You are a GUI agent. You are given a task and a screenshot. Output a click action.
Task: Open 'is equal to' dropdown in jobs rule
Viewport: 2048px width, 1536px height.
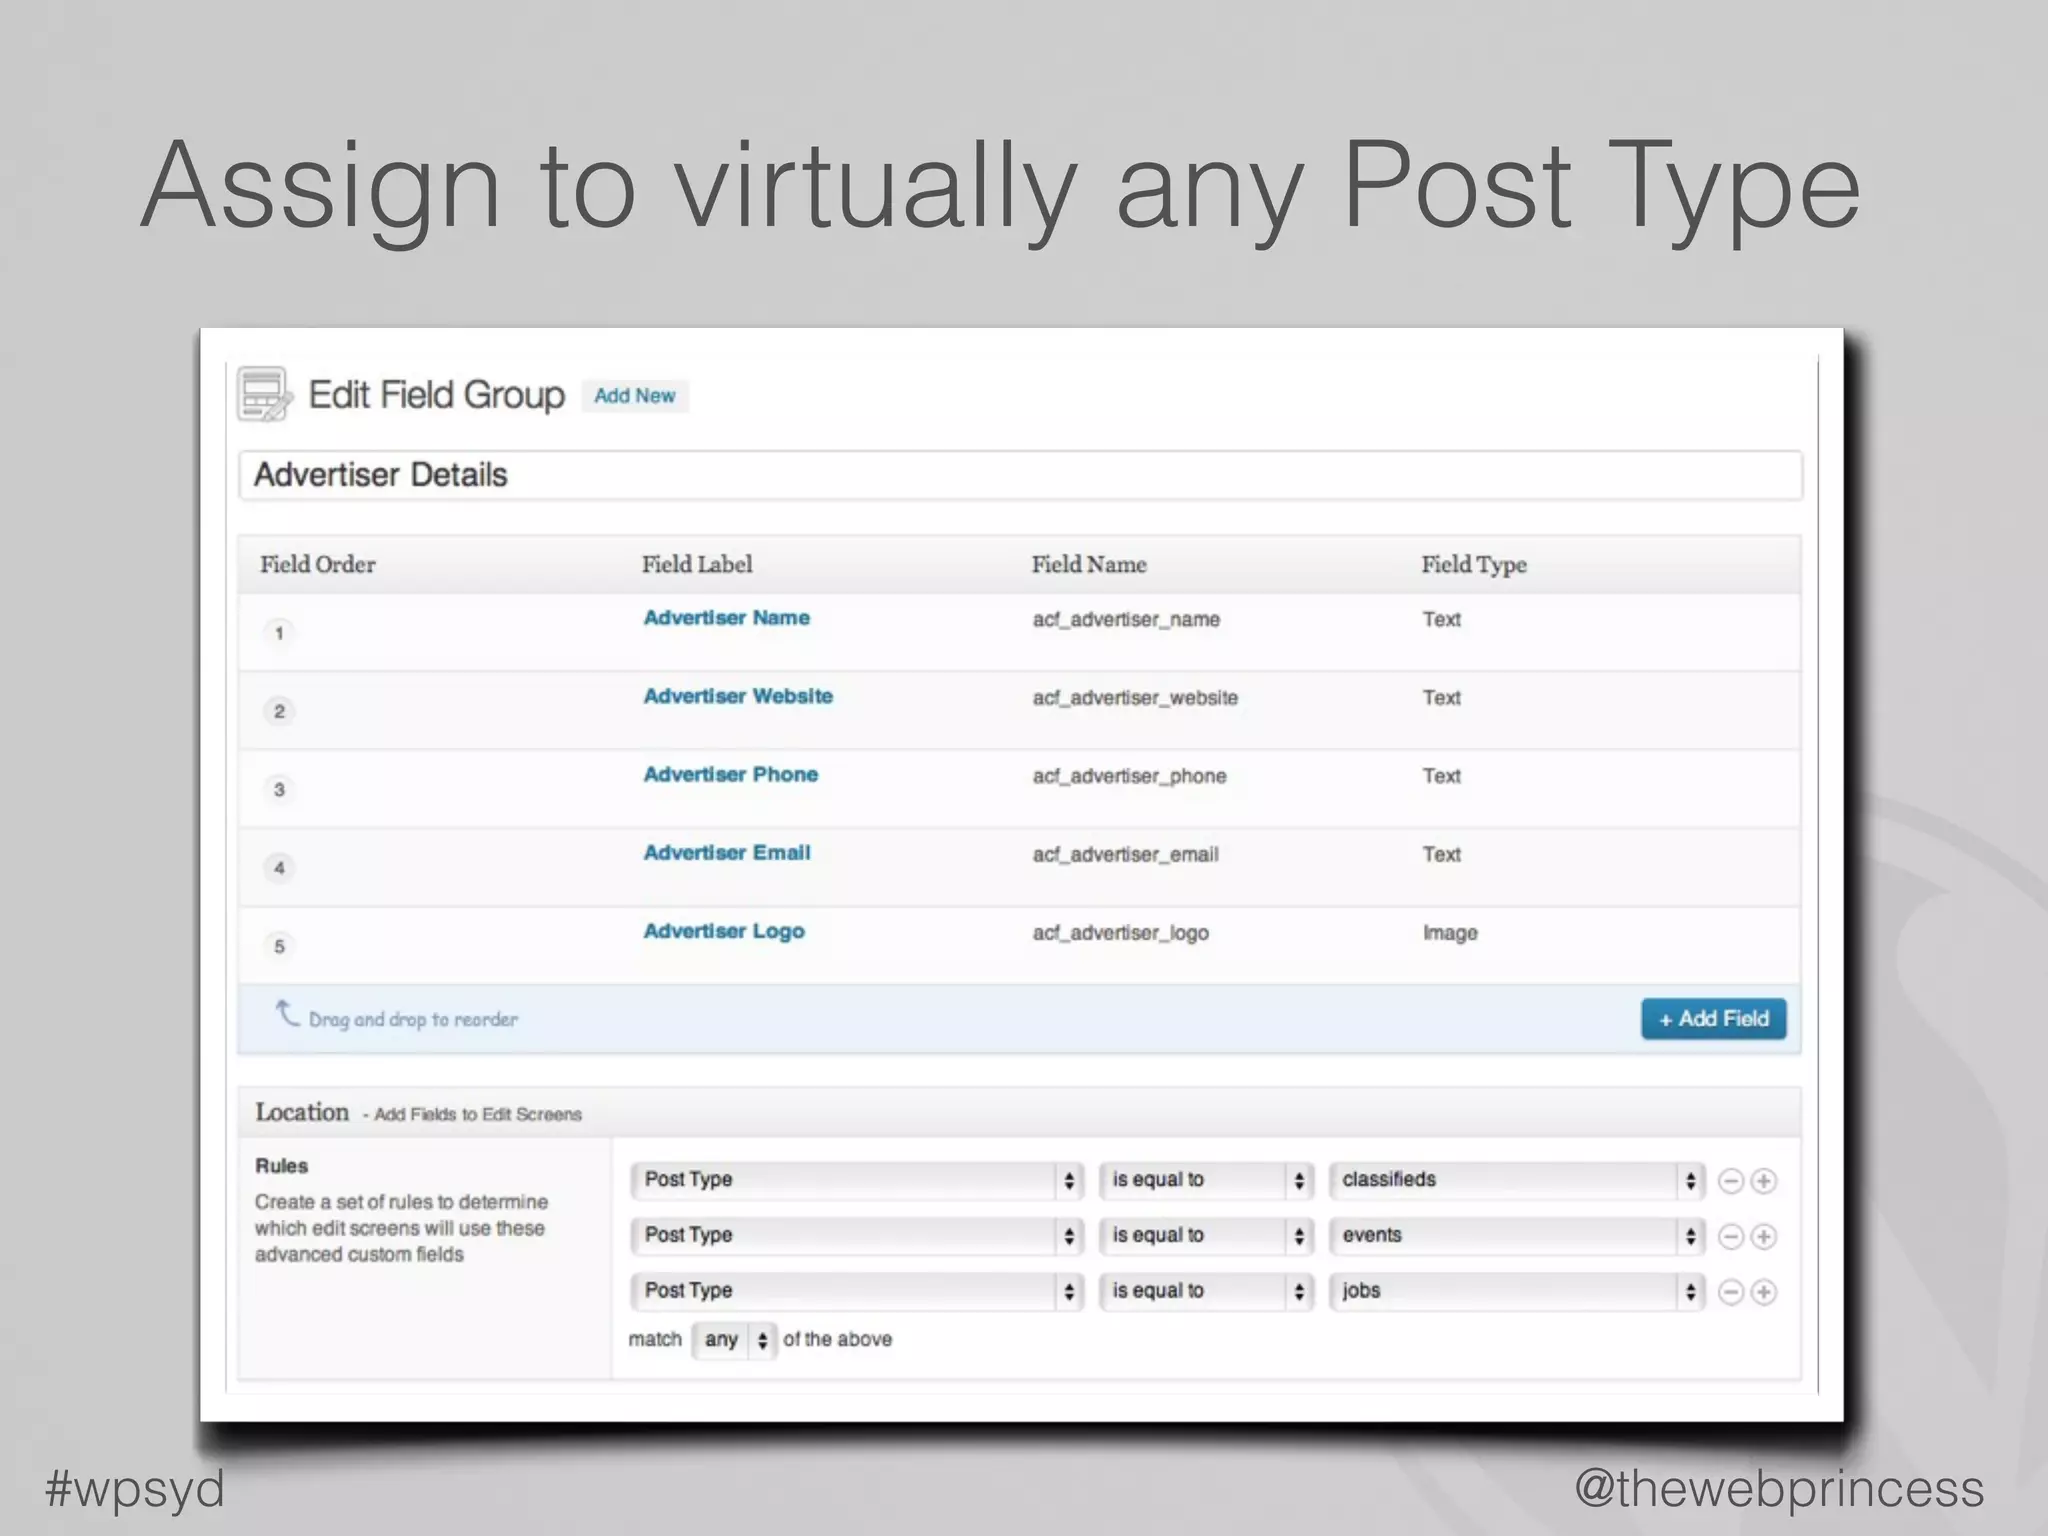pos(1206,1291)
